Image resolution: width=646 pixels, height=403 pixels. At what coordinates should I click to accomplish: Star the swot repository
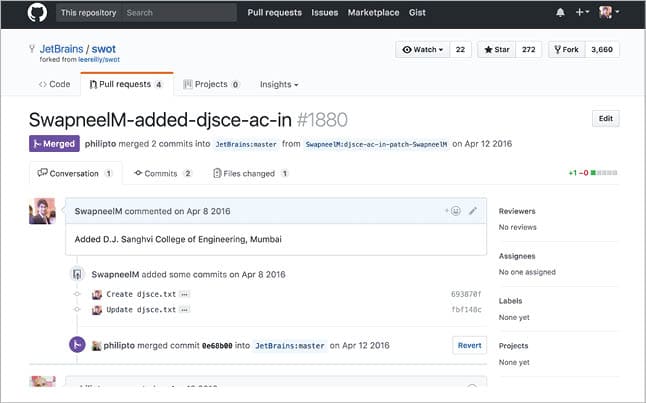coord(496,49)
